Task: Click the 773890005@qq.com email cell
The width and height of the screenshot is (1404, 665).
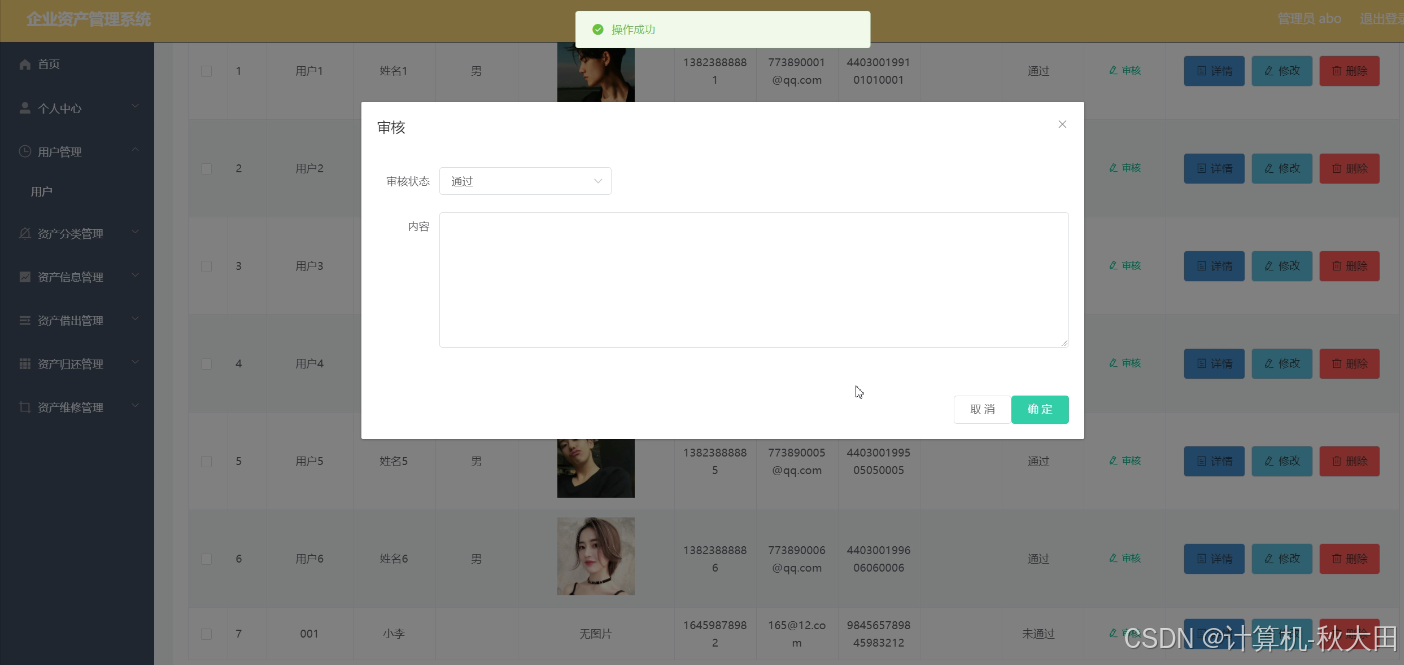Action: tap(797, 461)
